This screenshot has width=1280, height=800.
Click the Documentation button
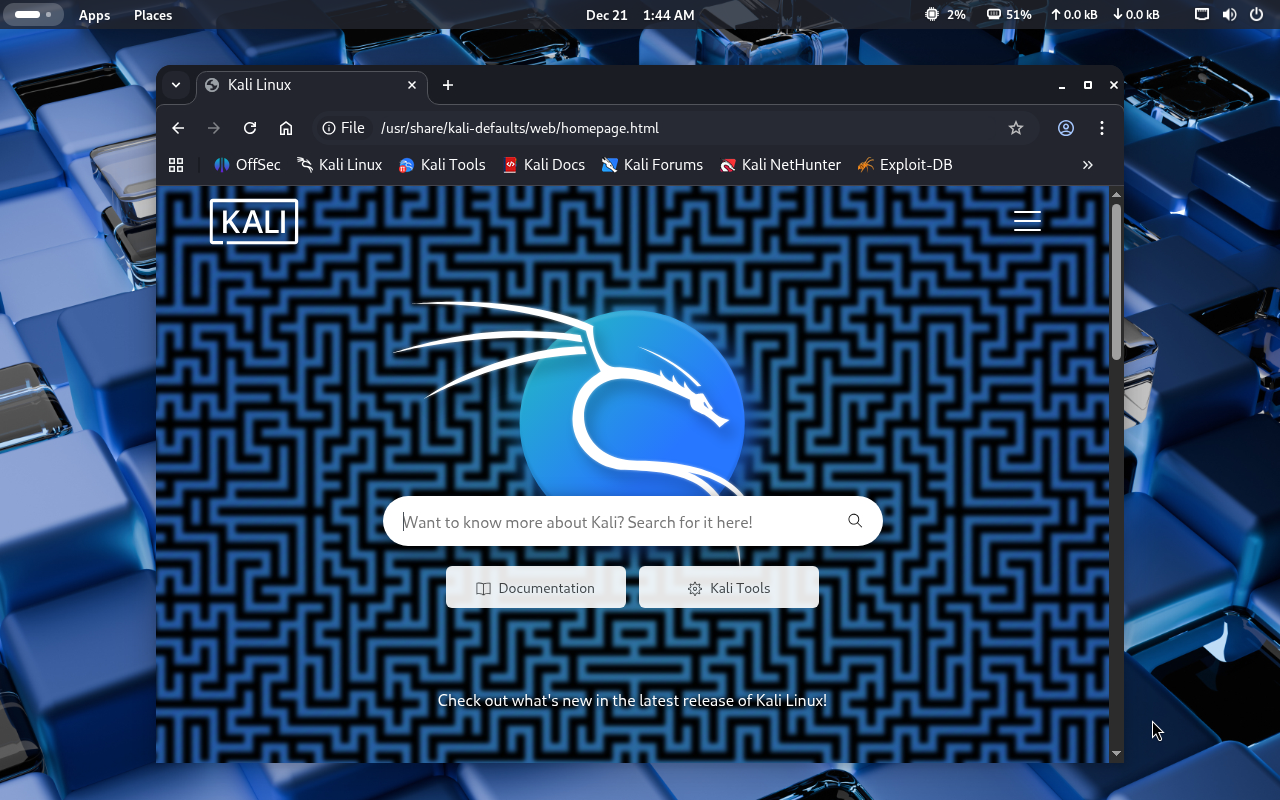point(536,588)
